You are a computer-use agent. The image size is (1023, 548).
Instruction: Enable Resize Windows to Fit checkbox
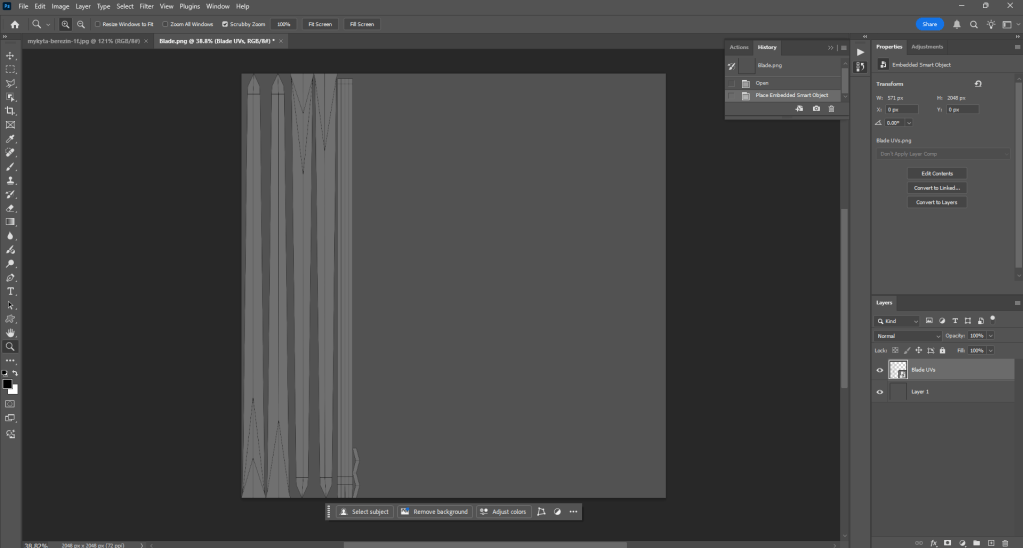97,23
